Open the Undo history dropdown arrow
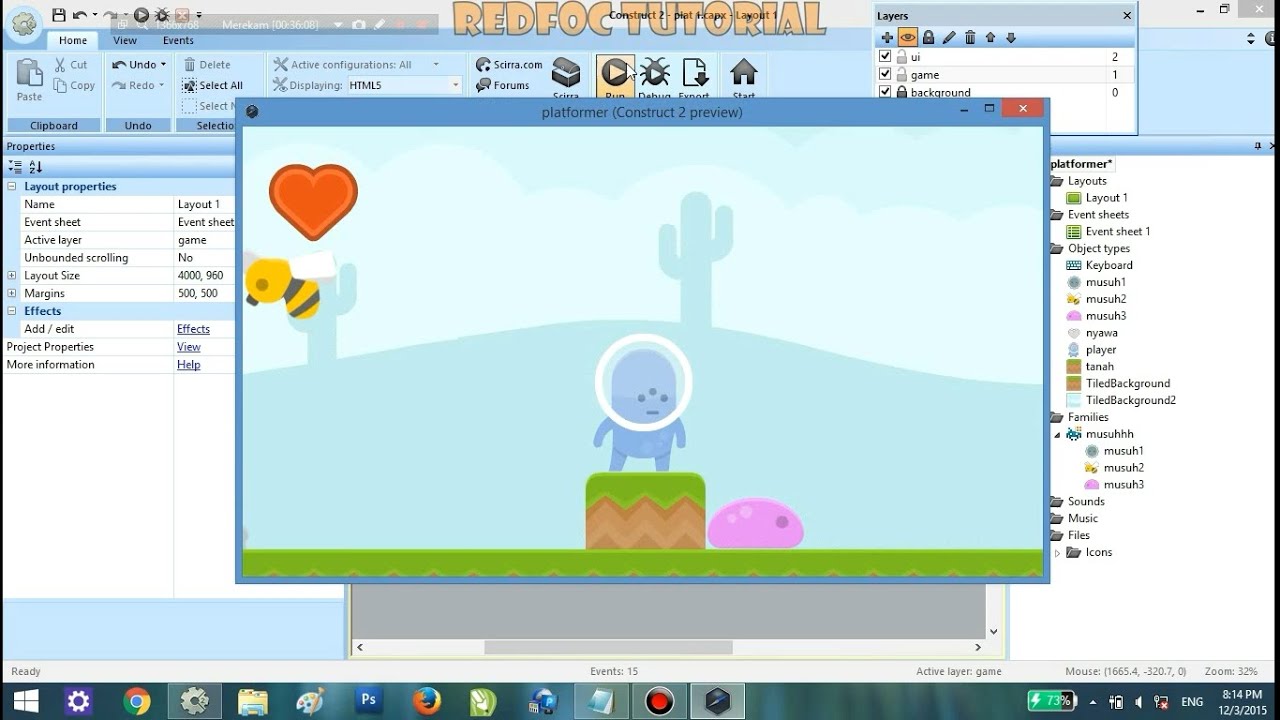Image resolution: width=1280 pixels, height=720 pixels. [164, 64]
